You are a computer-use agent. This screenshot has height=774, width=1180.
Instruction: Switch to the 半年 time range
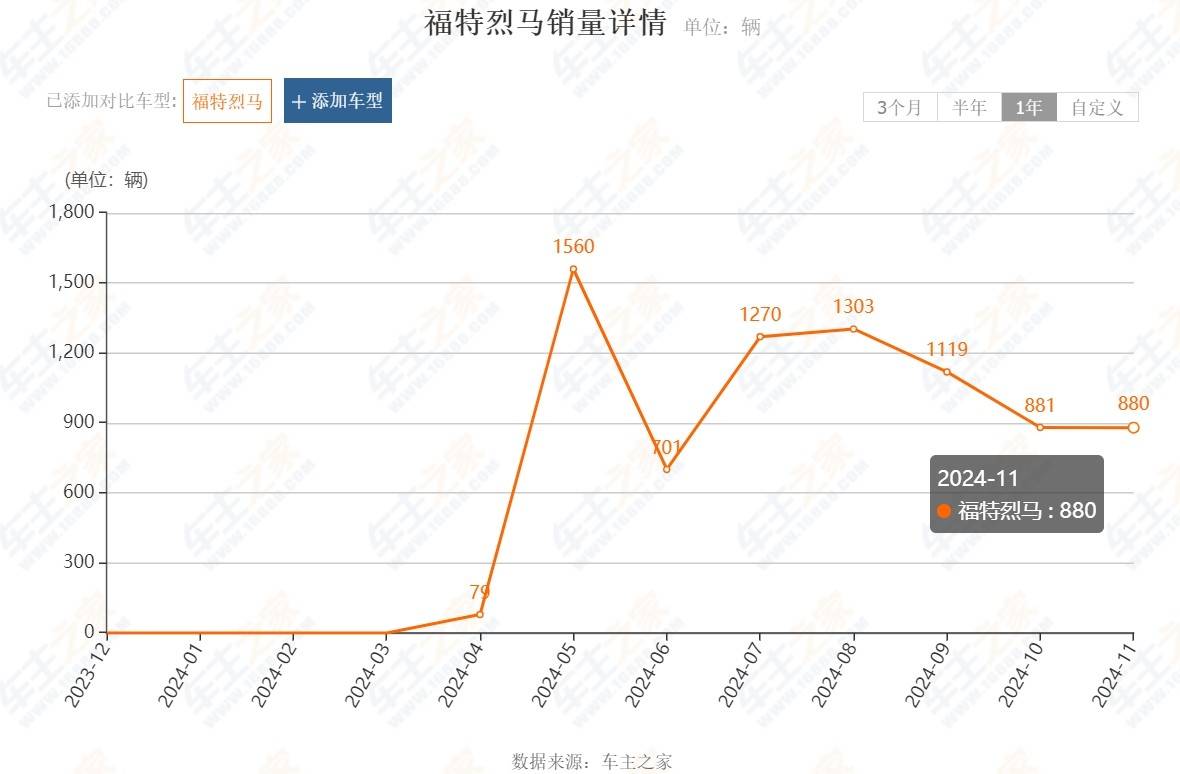(969, 107)
